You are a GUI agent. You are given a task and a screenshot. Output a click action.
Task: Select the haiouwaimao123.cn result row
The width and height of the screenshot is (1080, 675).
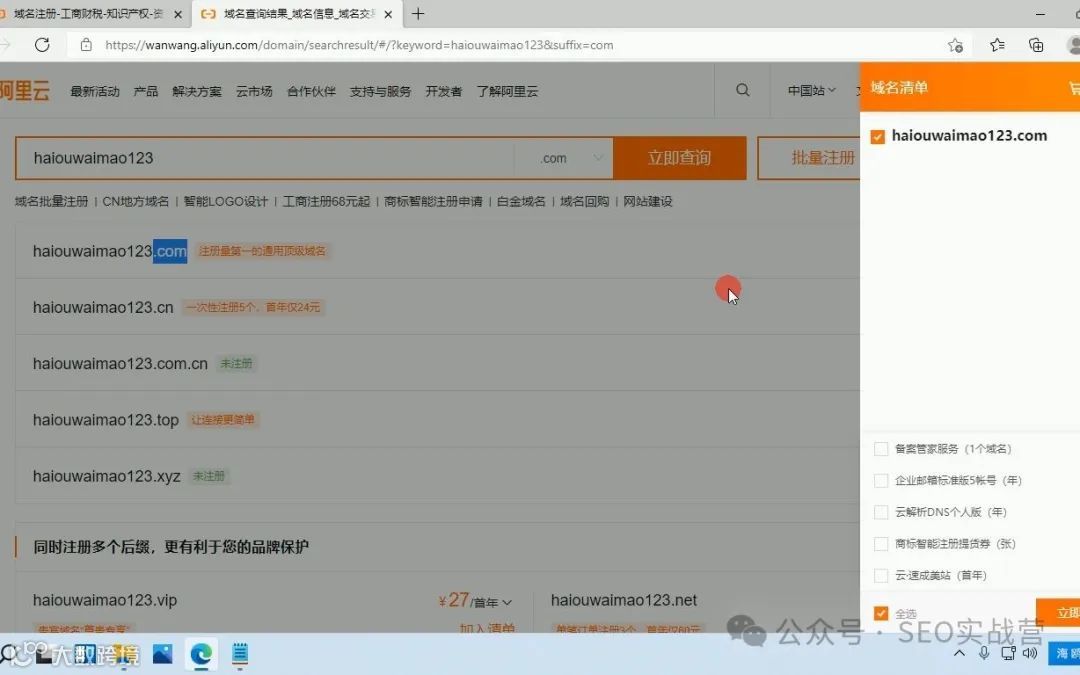tap(437, 307)
